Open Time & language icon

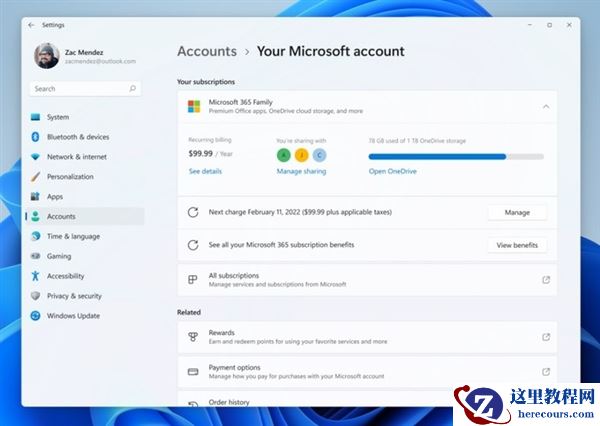click(35, 236)
